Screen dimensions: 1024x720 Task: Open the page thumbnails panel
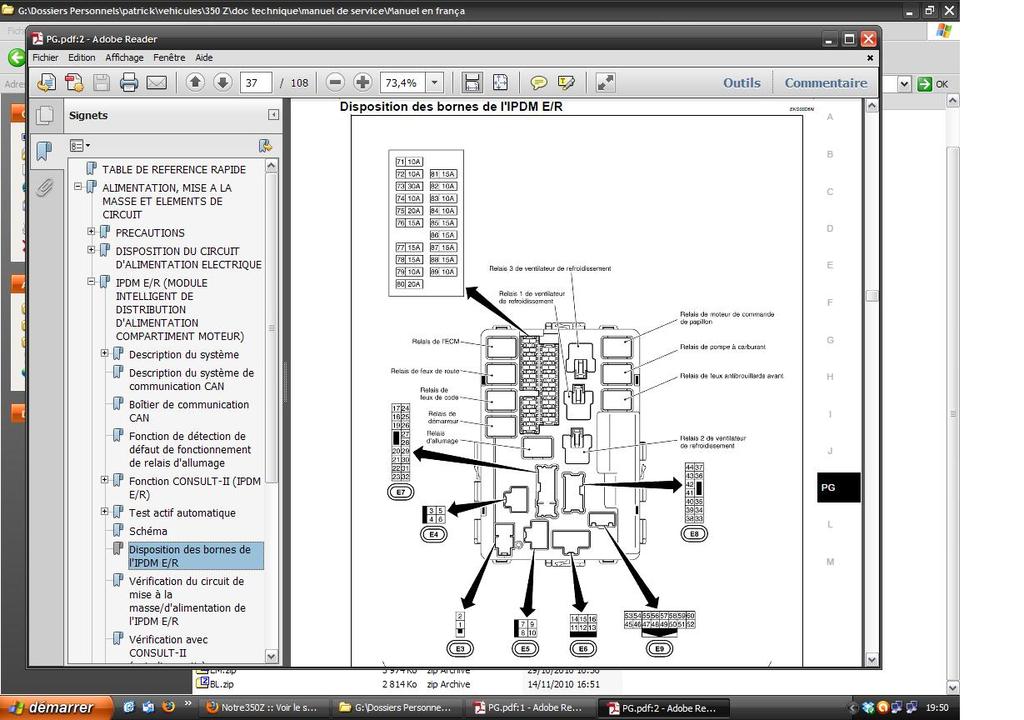click(44, 116)
